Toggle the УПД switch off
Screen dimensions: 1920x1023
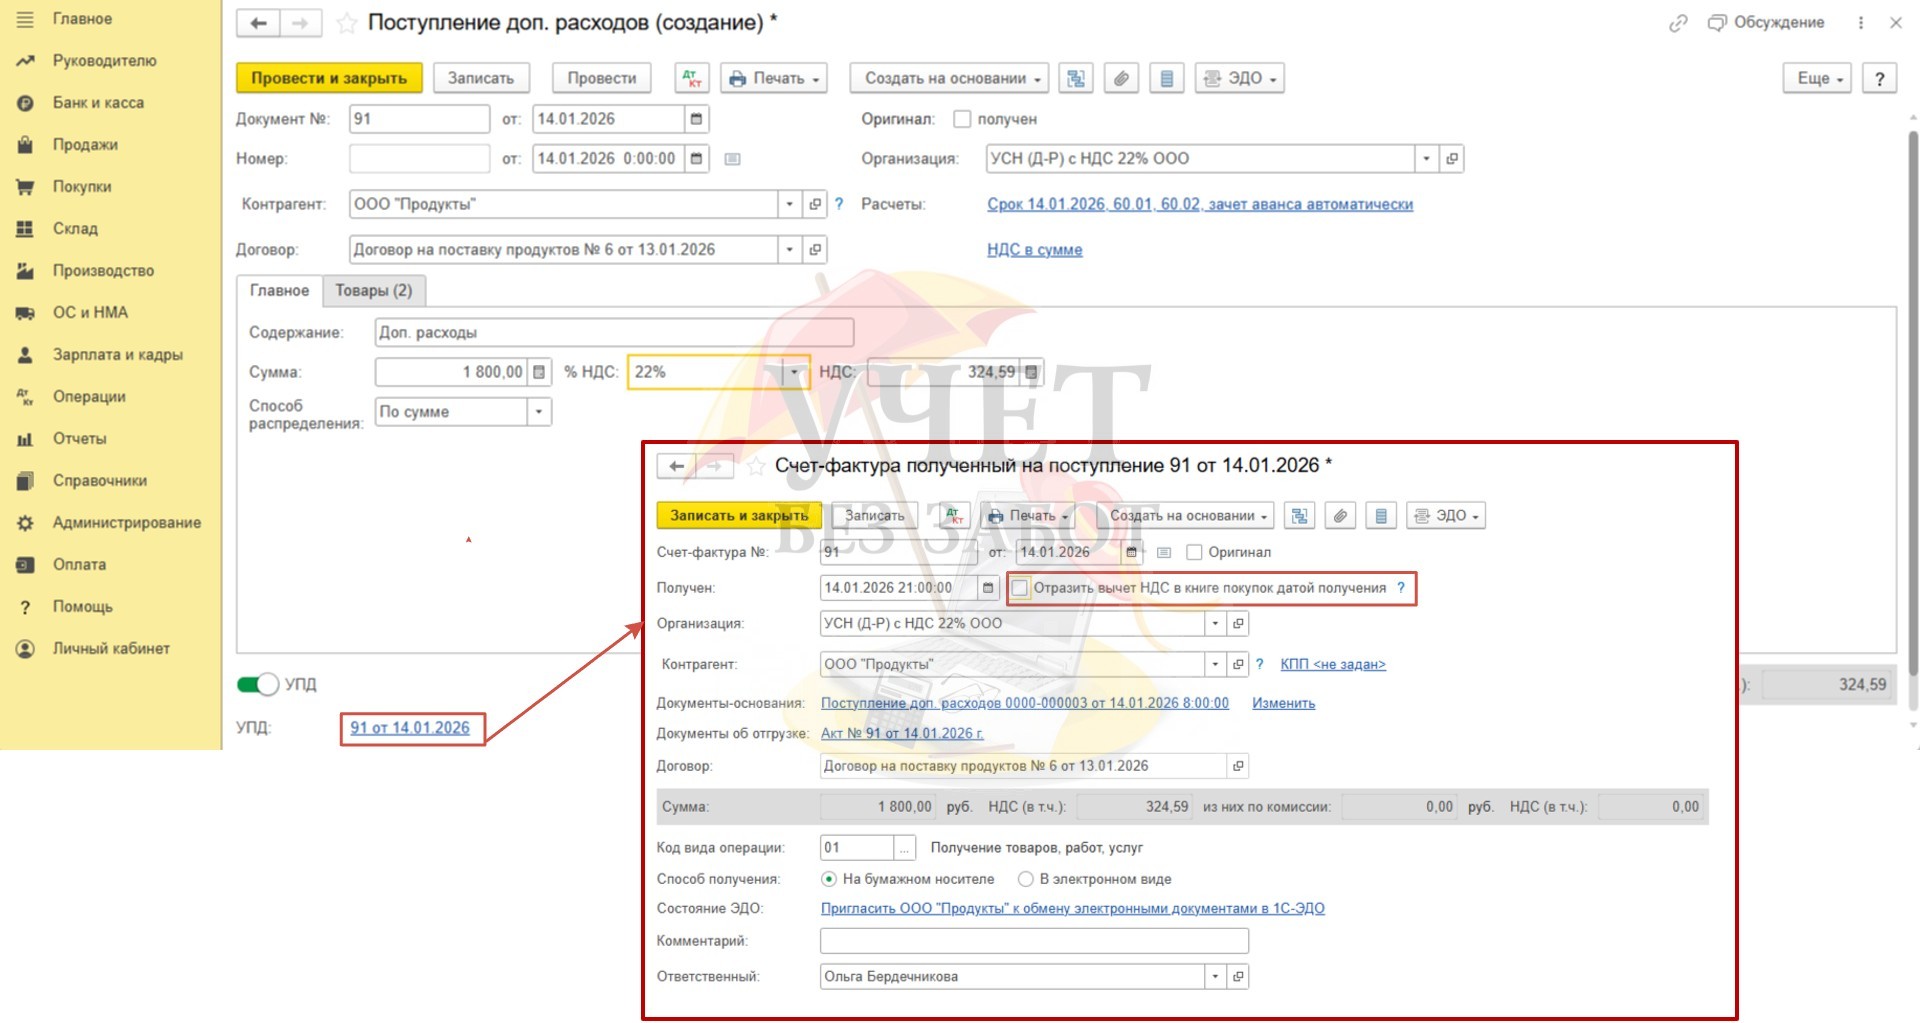pyautogui.click(x=258, y=684)
